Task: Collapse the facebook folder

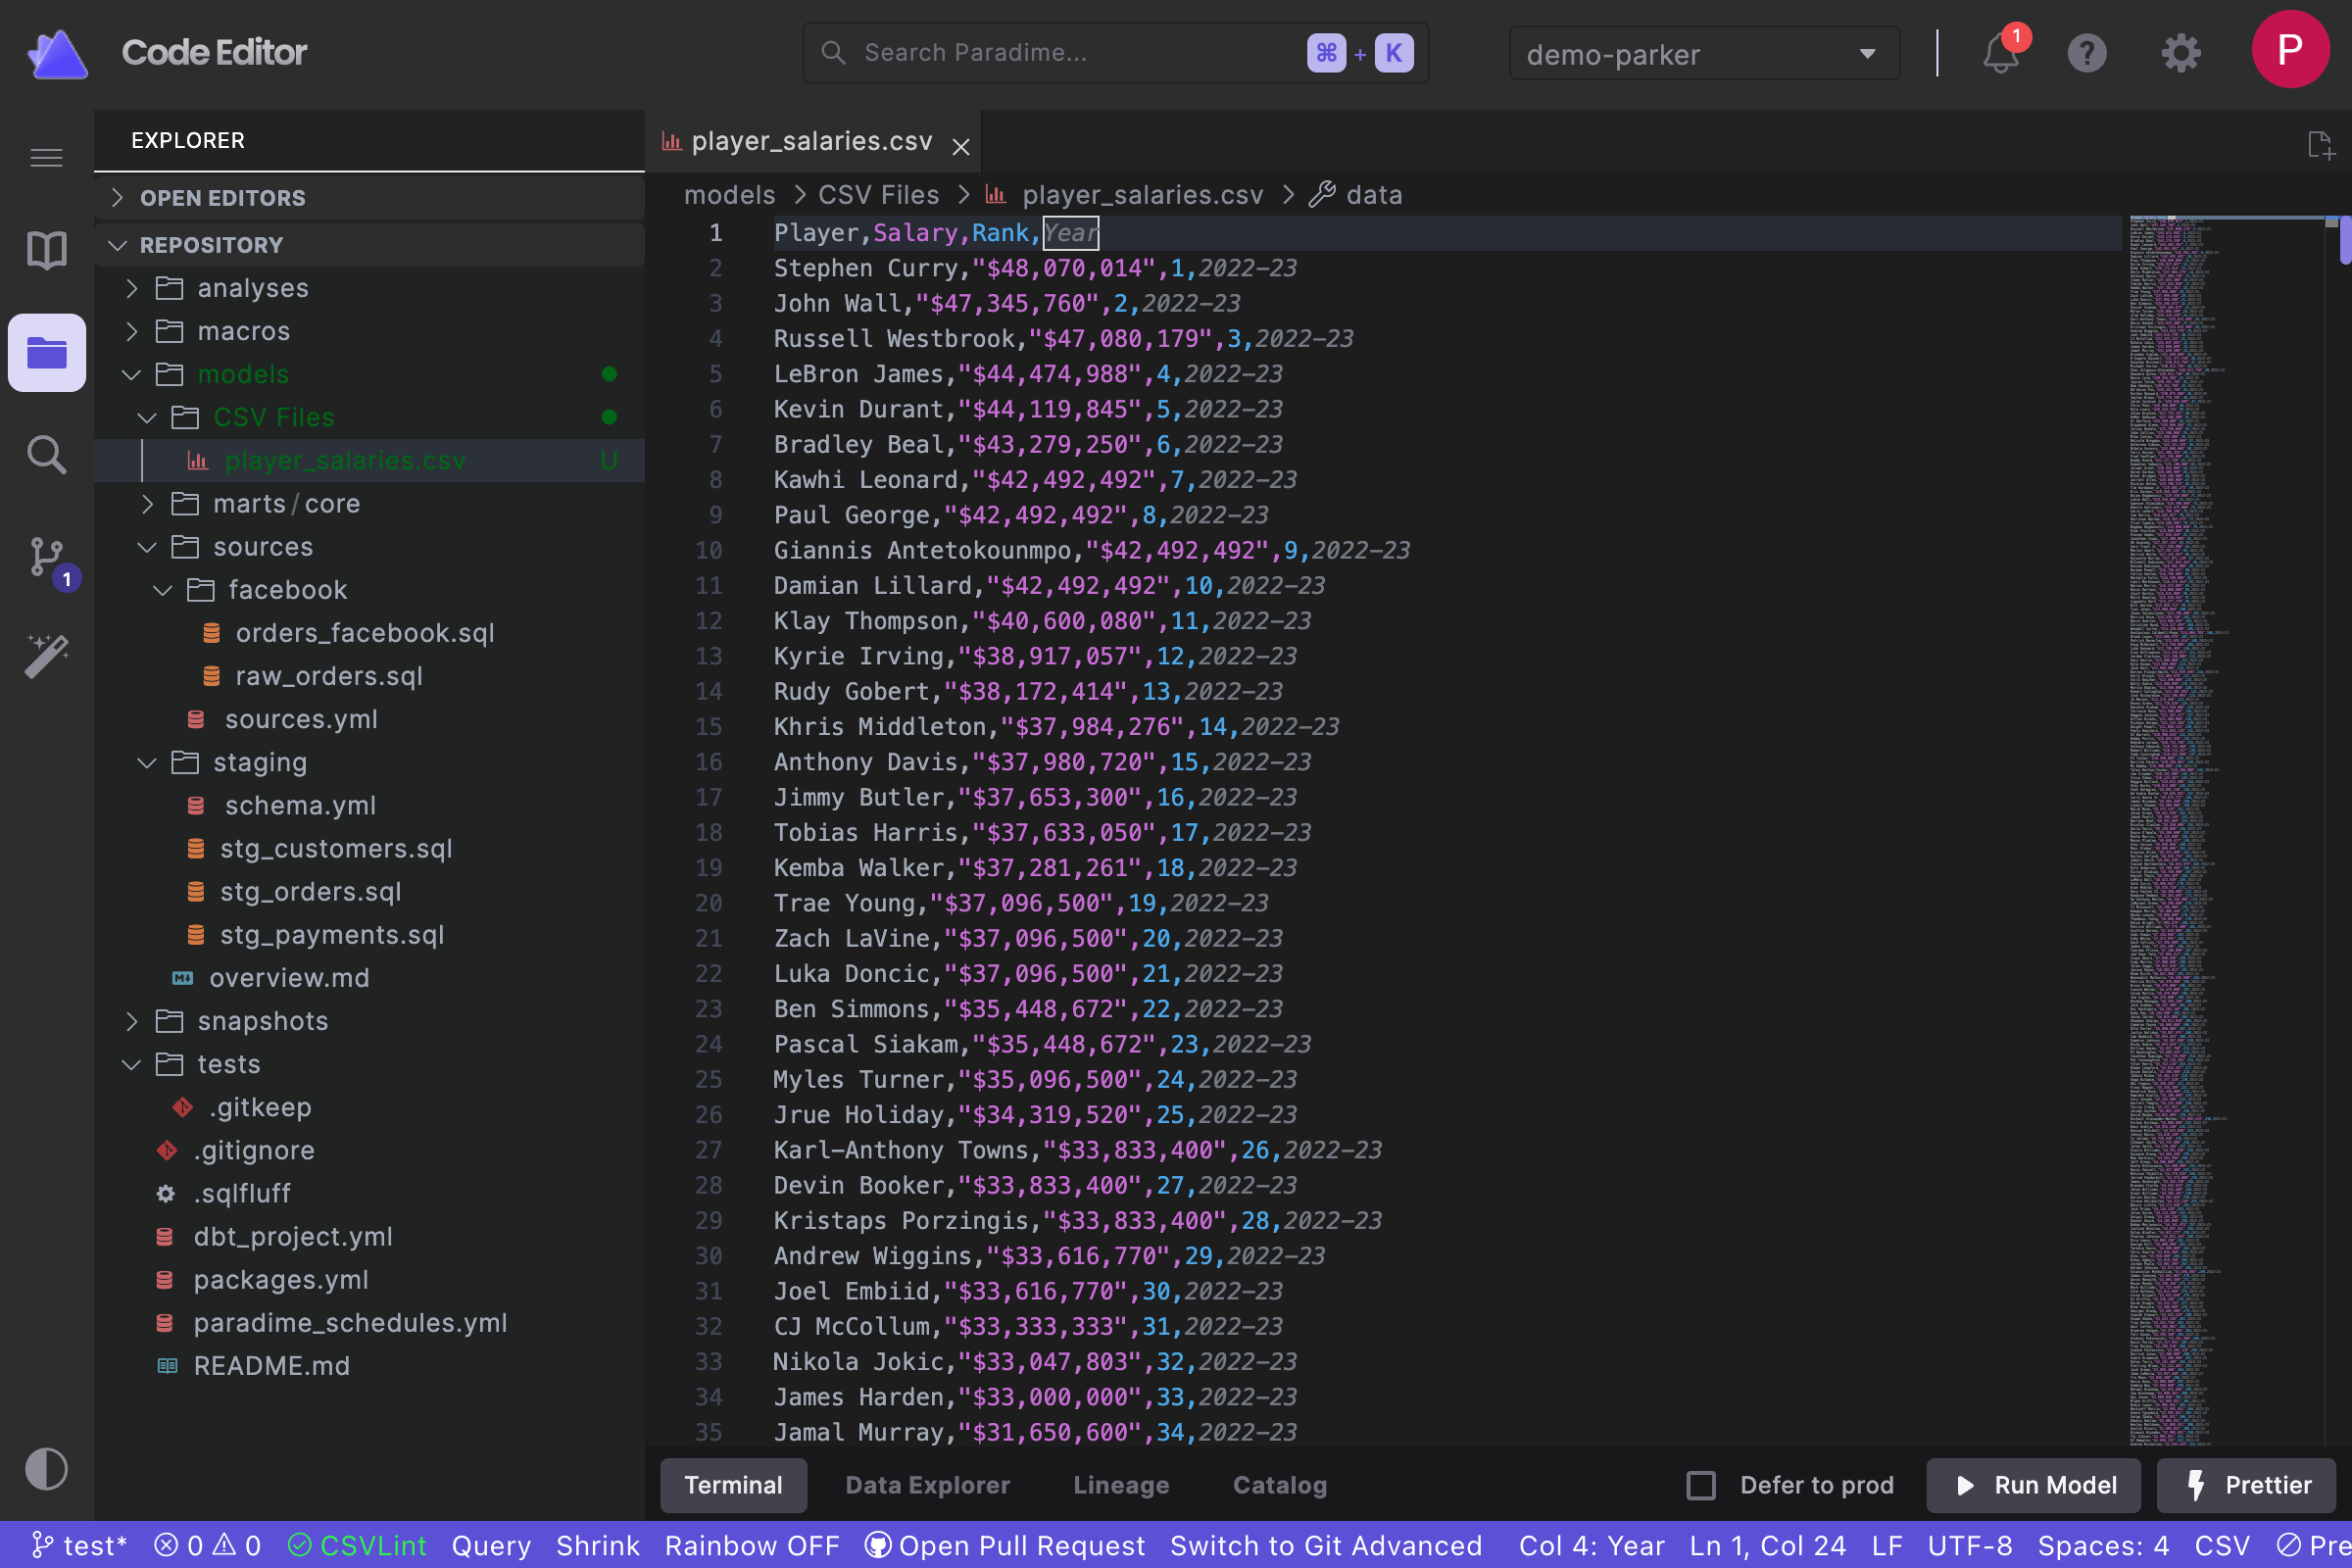Action: tap(369, 589)
